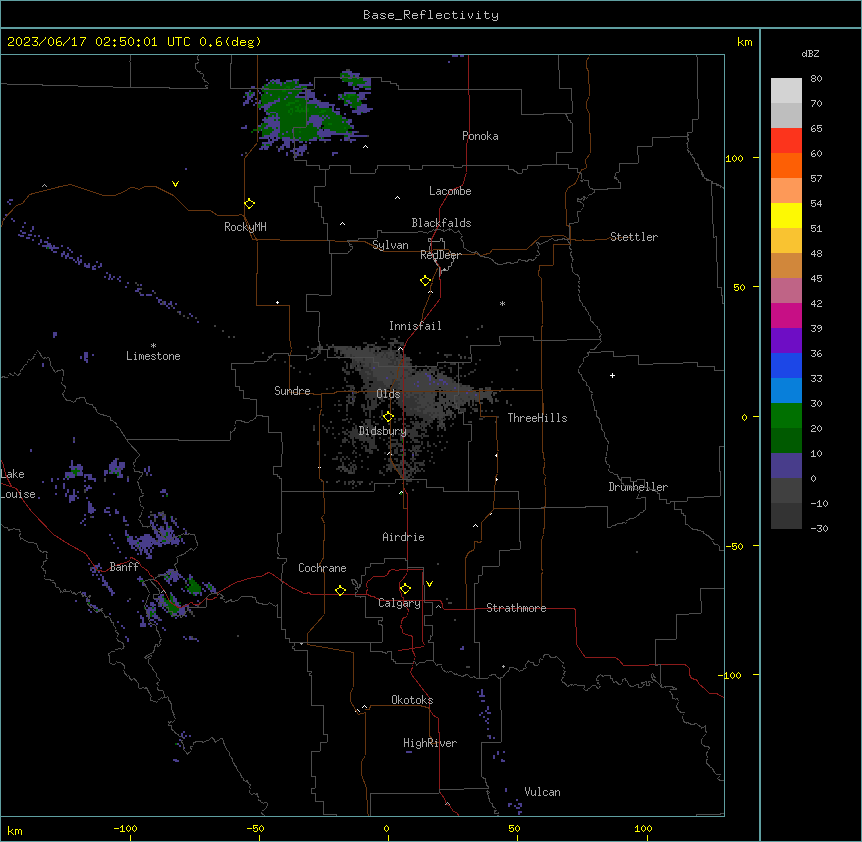862x842 pixels.
Task: Pick the red 65-60 dBZ legend swatch
Action: [x=786, y=141]
